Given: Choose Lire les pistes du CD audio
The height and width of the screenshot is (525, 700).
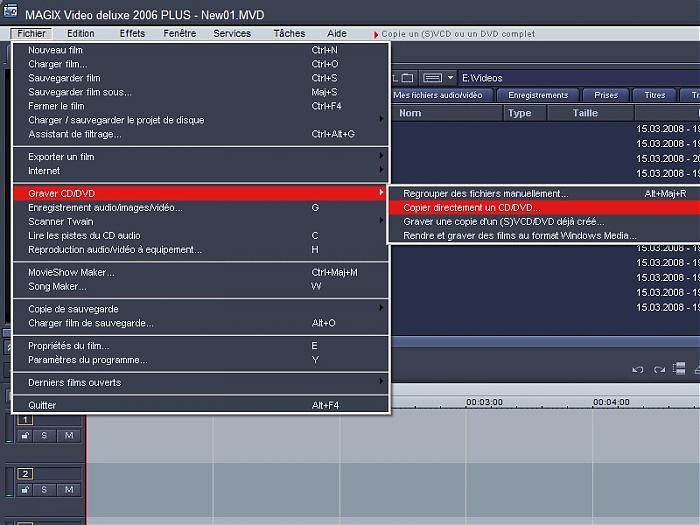Looking at the screenshot, I should (201, 235).
